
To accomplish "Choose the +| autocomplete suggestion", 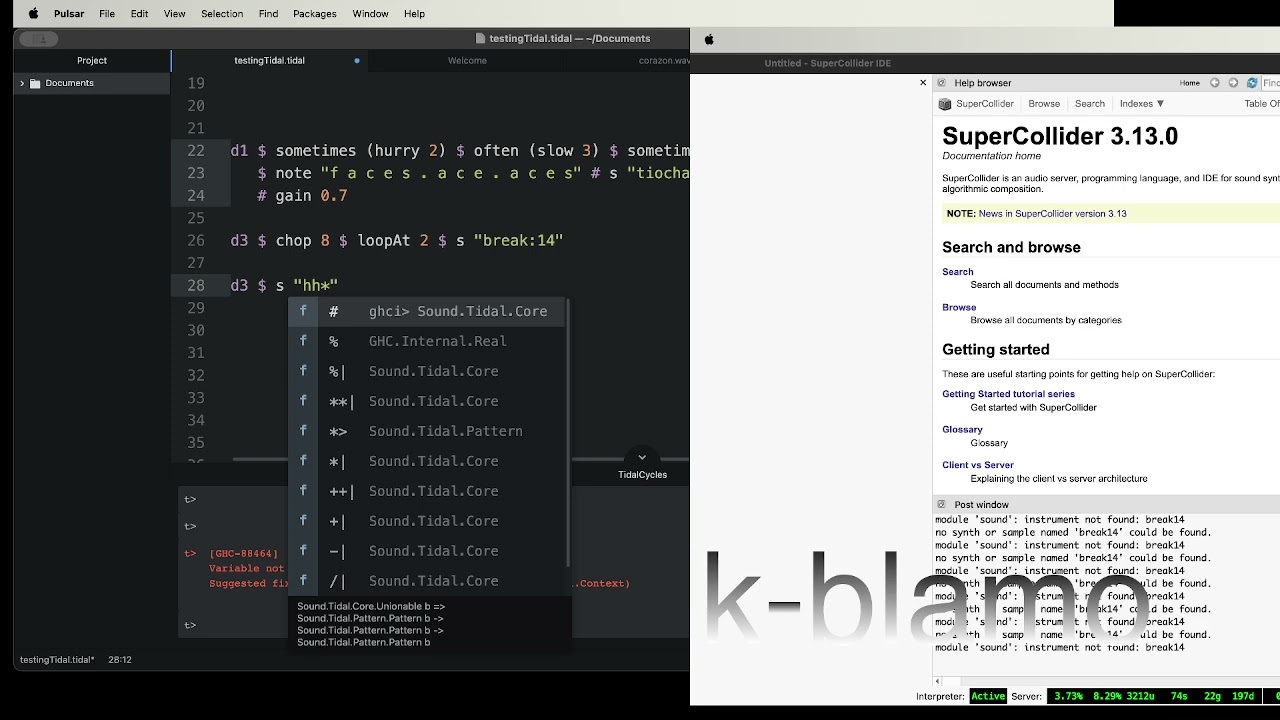I will 428,521.
